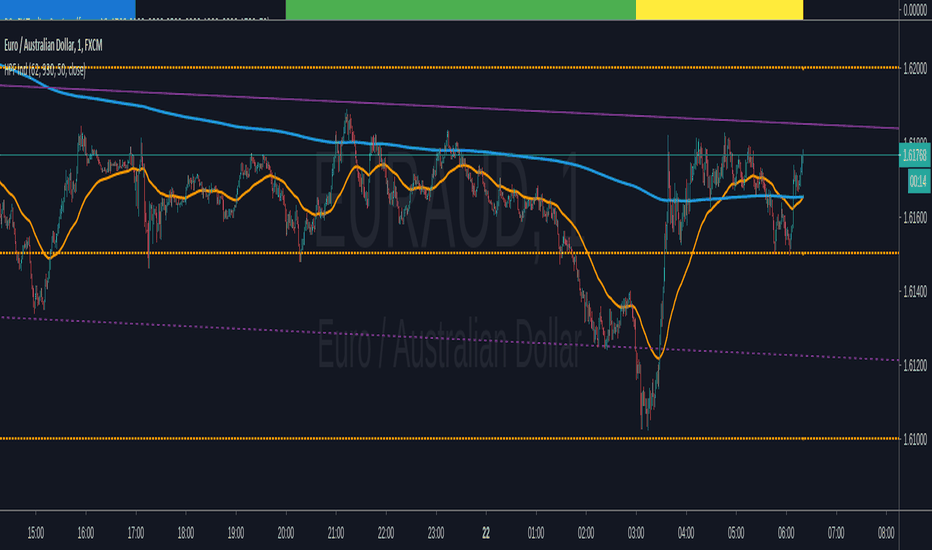Screen dimensions: 932x550
Task: Click the 03:00 time axis label
Action: click(x=636, y=533)
